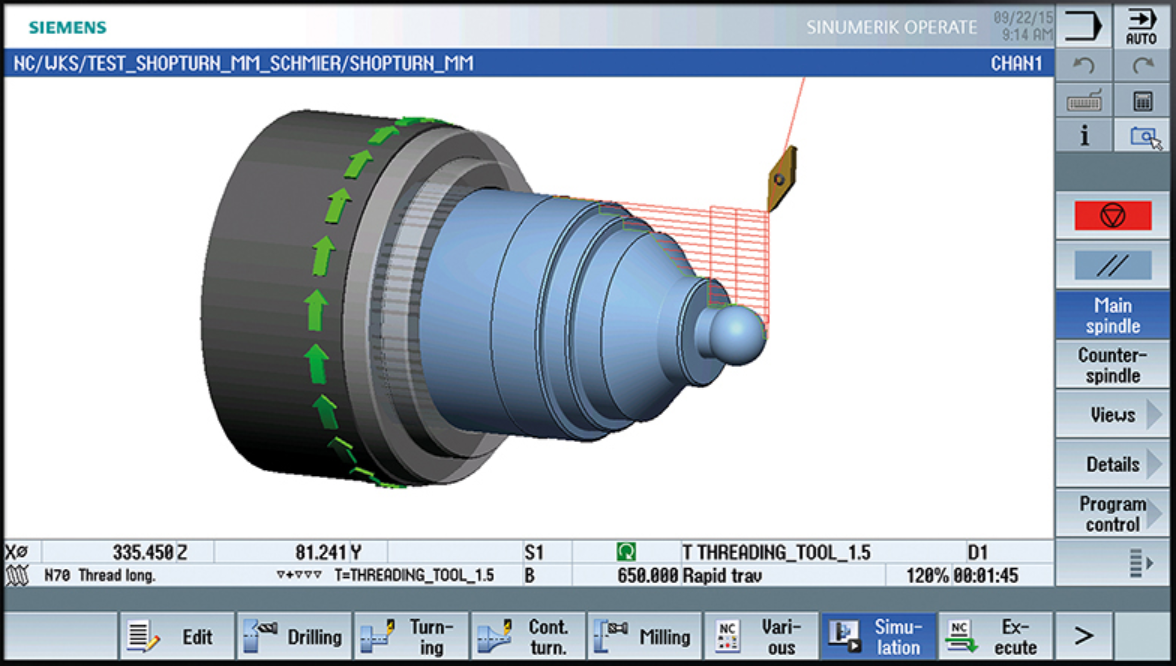Redo the last action
This screenshot has width=1176, height=666.
[x=1142, y=66]
